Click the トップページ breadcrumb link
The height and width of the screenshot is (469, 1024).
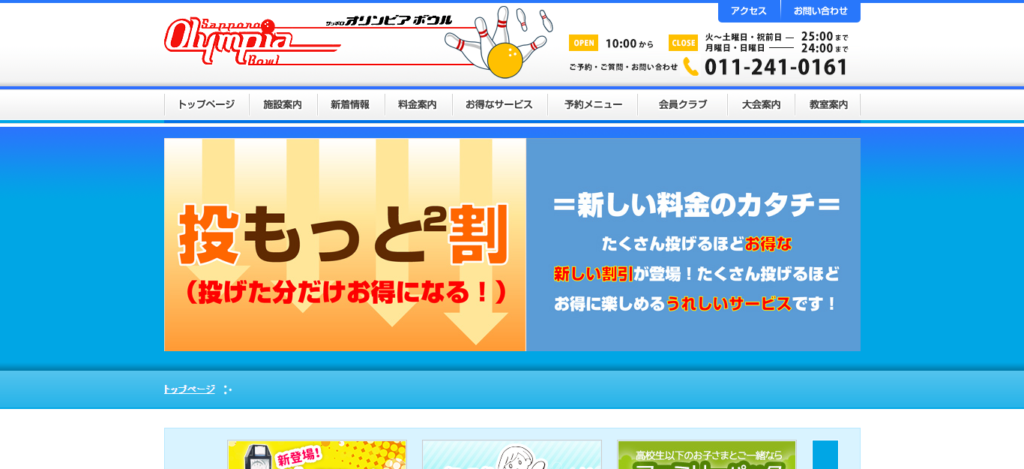coord(189,389)
